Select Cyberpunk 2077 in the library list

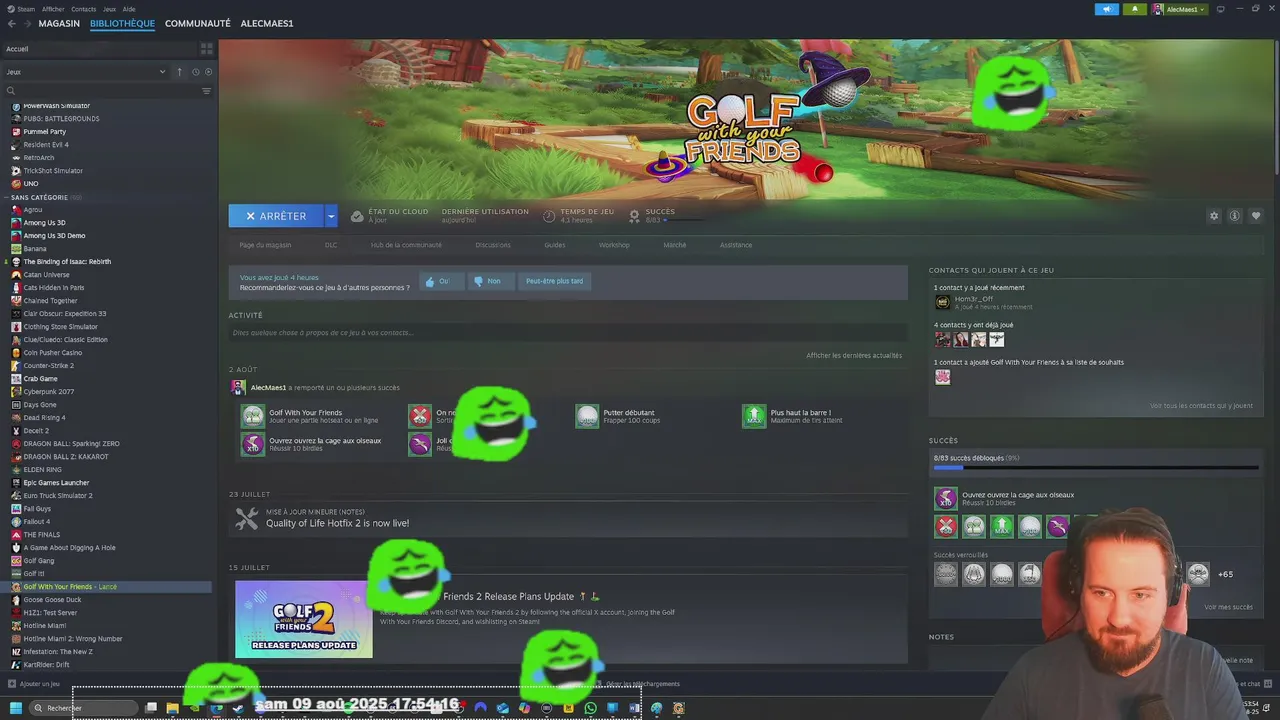point(49,392)
